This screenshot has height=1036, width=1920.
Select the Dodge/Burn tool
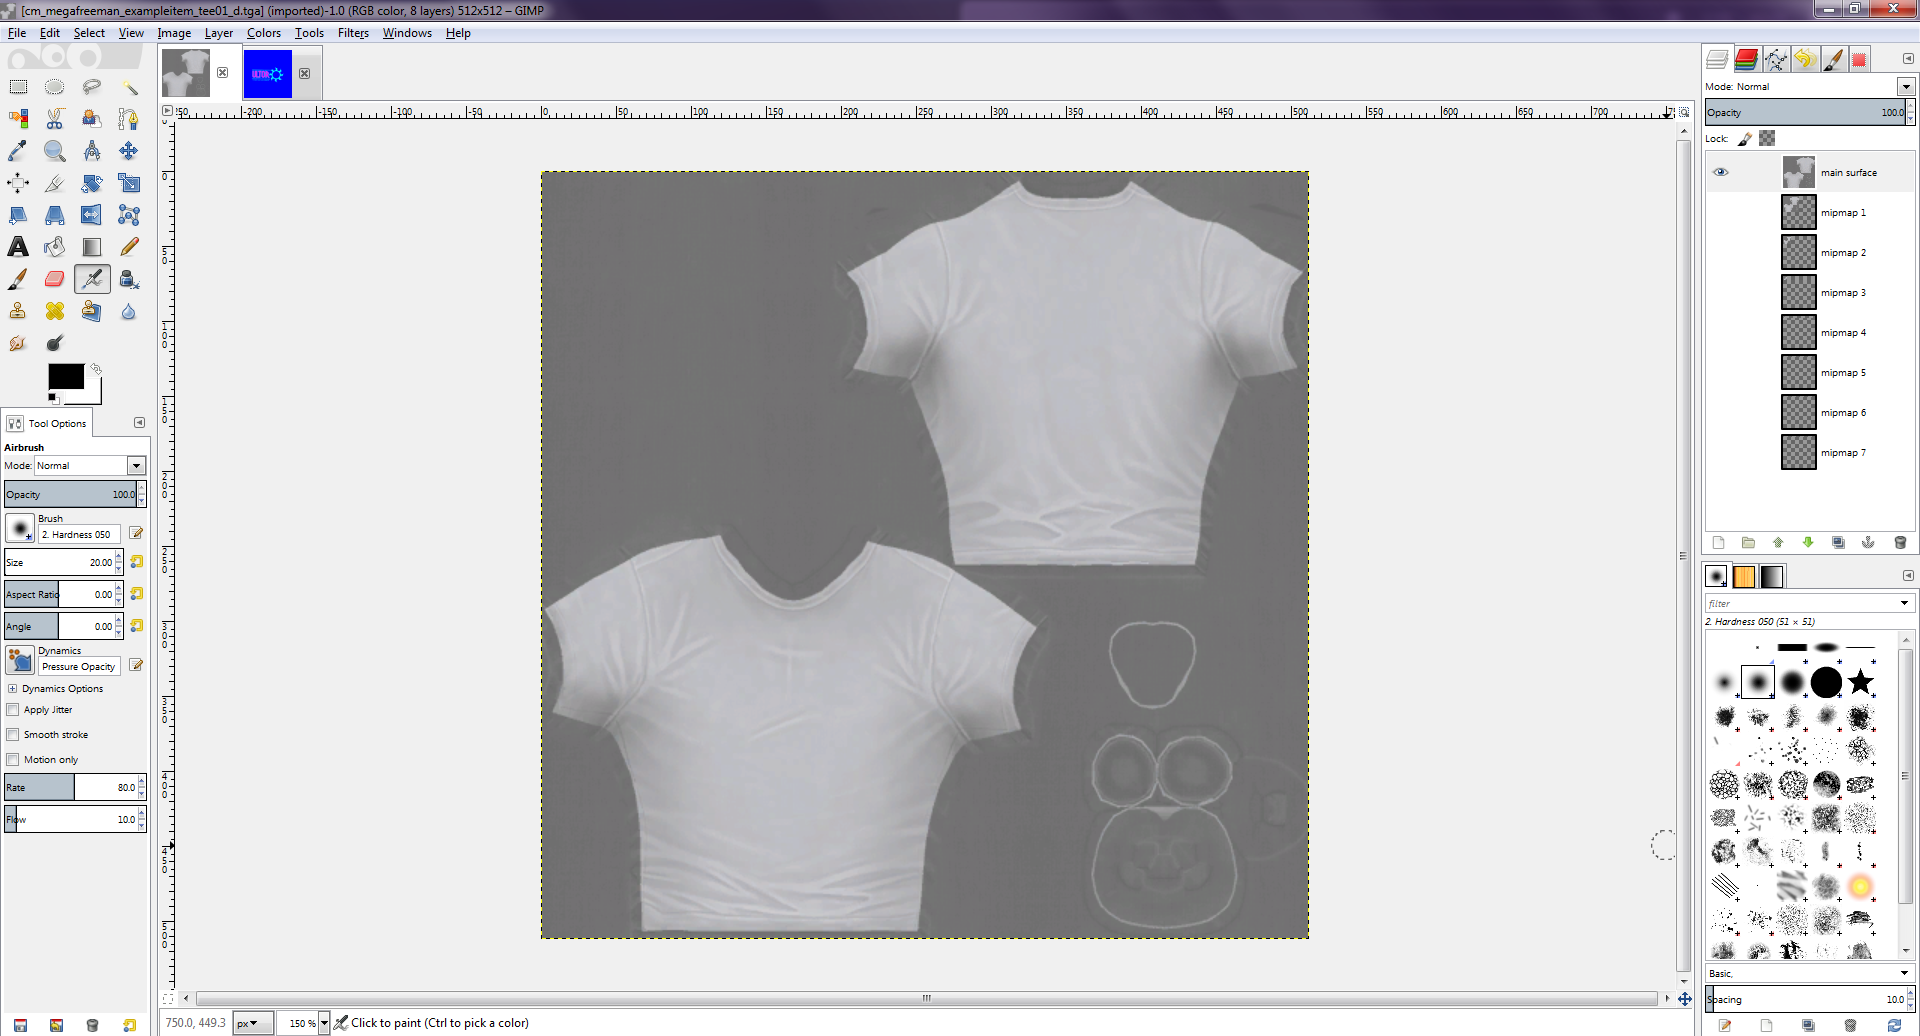(x=55, y=343)
